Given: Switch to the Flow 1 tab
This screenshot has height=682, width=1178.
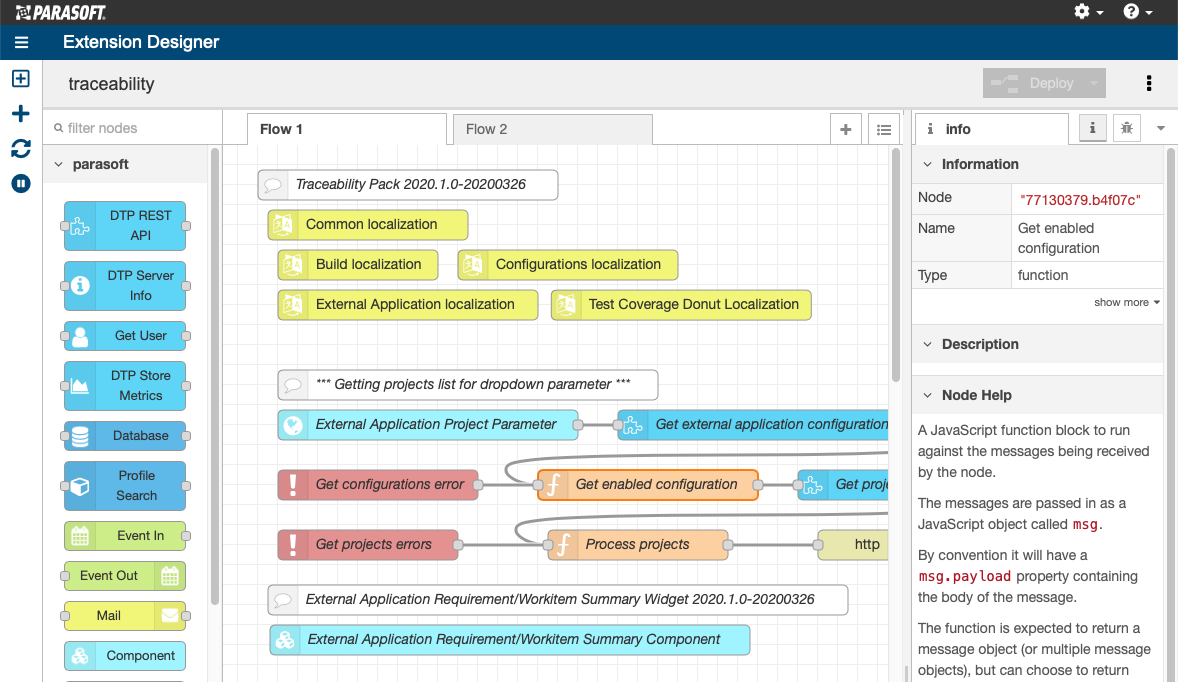Looking at the screenshot, I should click(x=347, y=129).
